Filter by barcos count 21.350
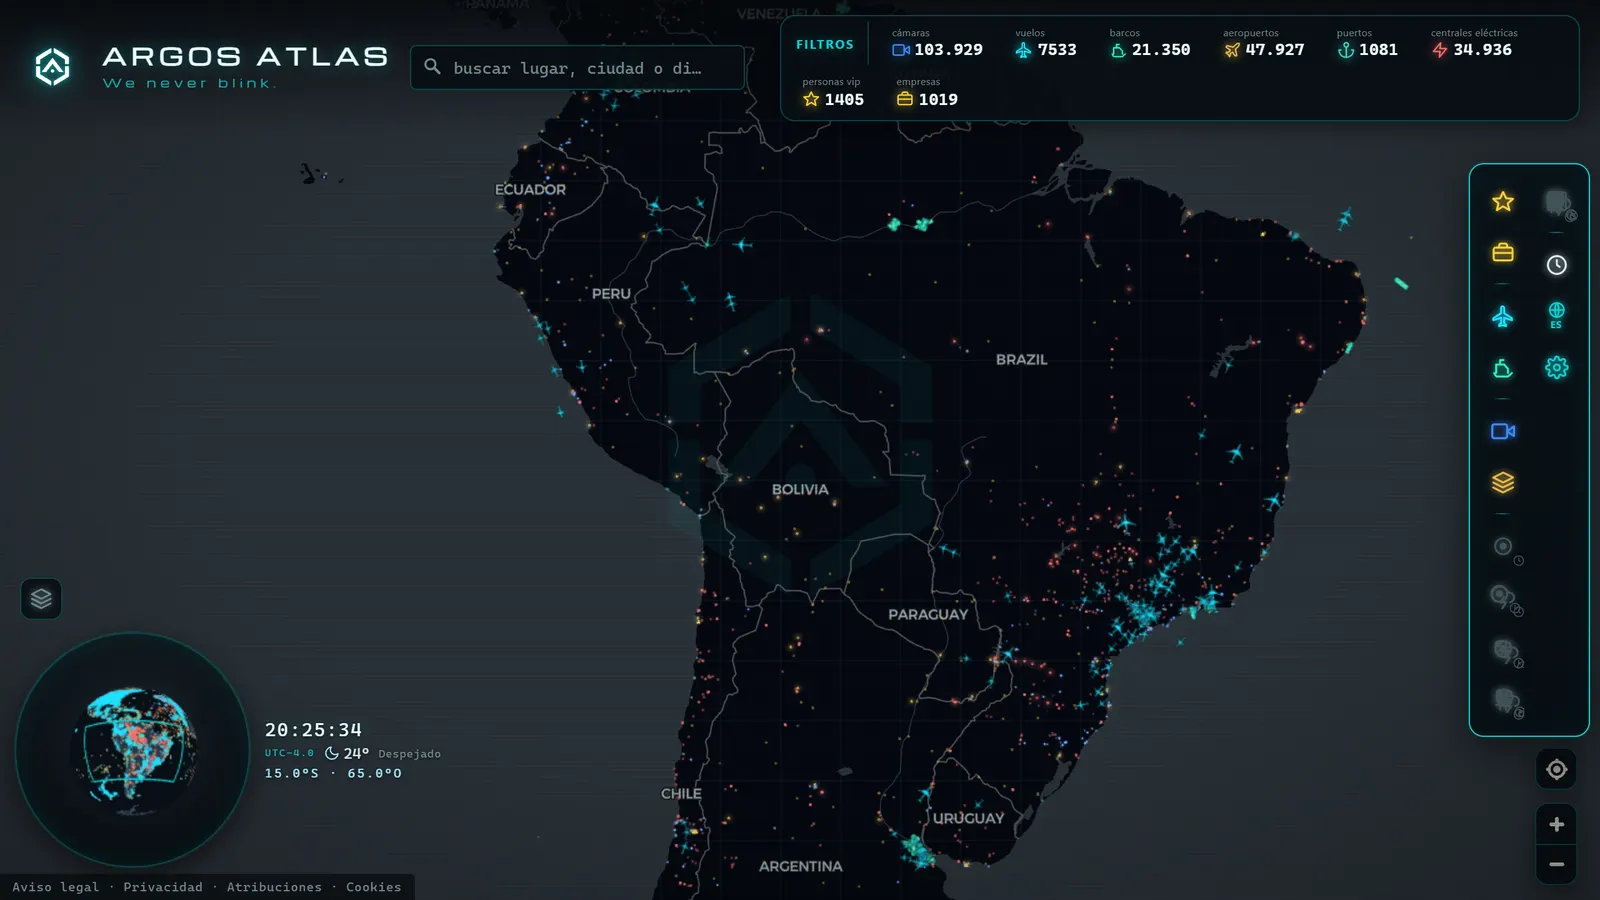Viewport: 1600px width, 900px height. click(x=1149, y=43)
